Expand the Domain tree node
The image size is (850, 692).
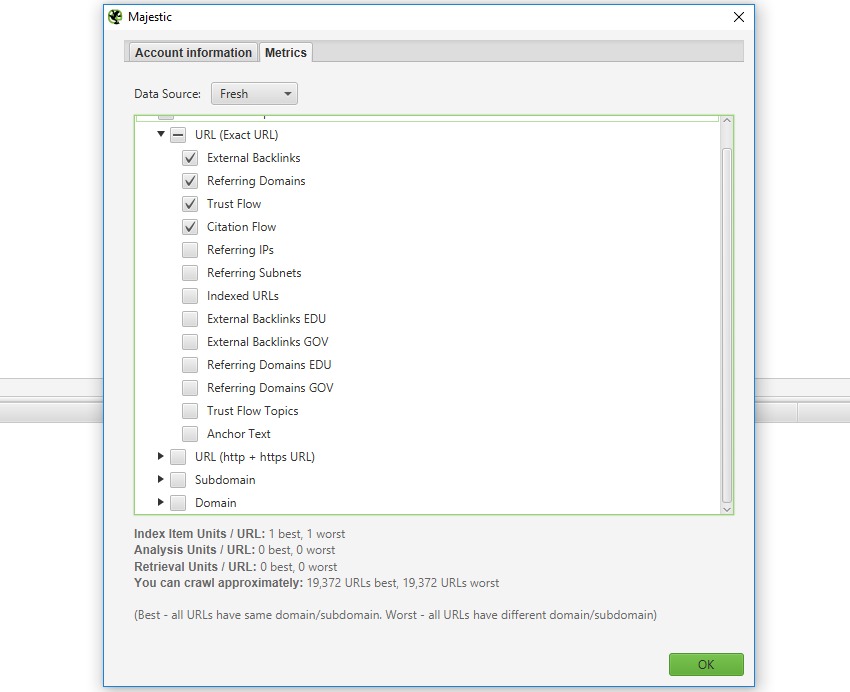[160, 502]
